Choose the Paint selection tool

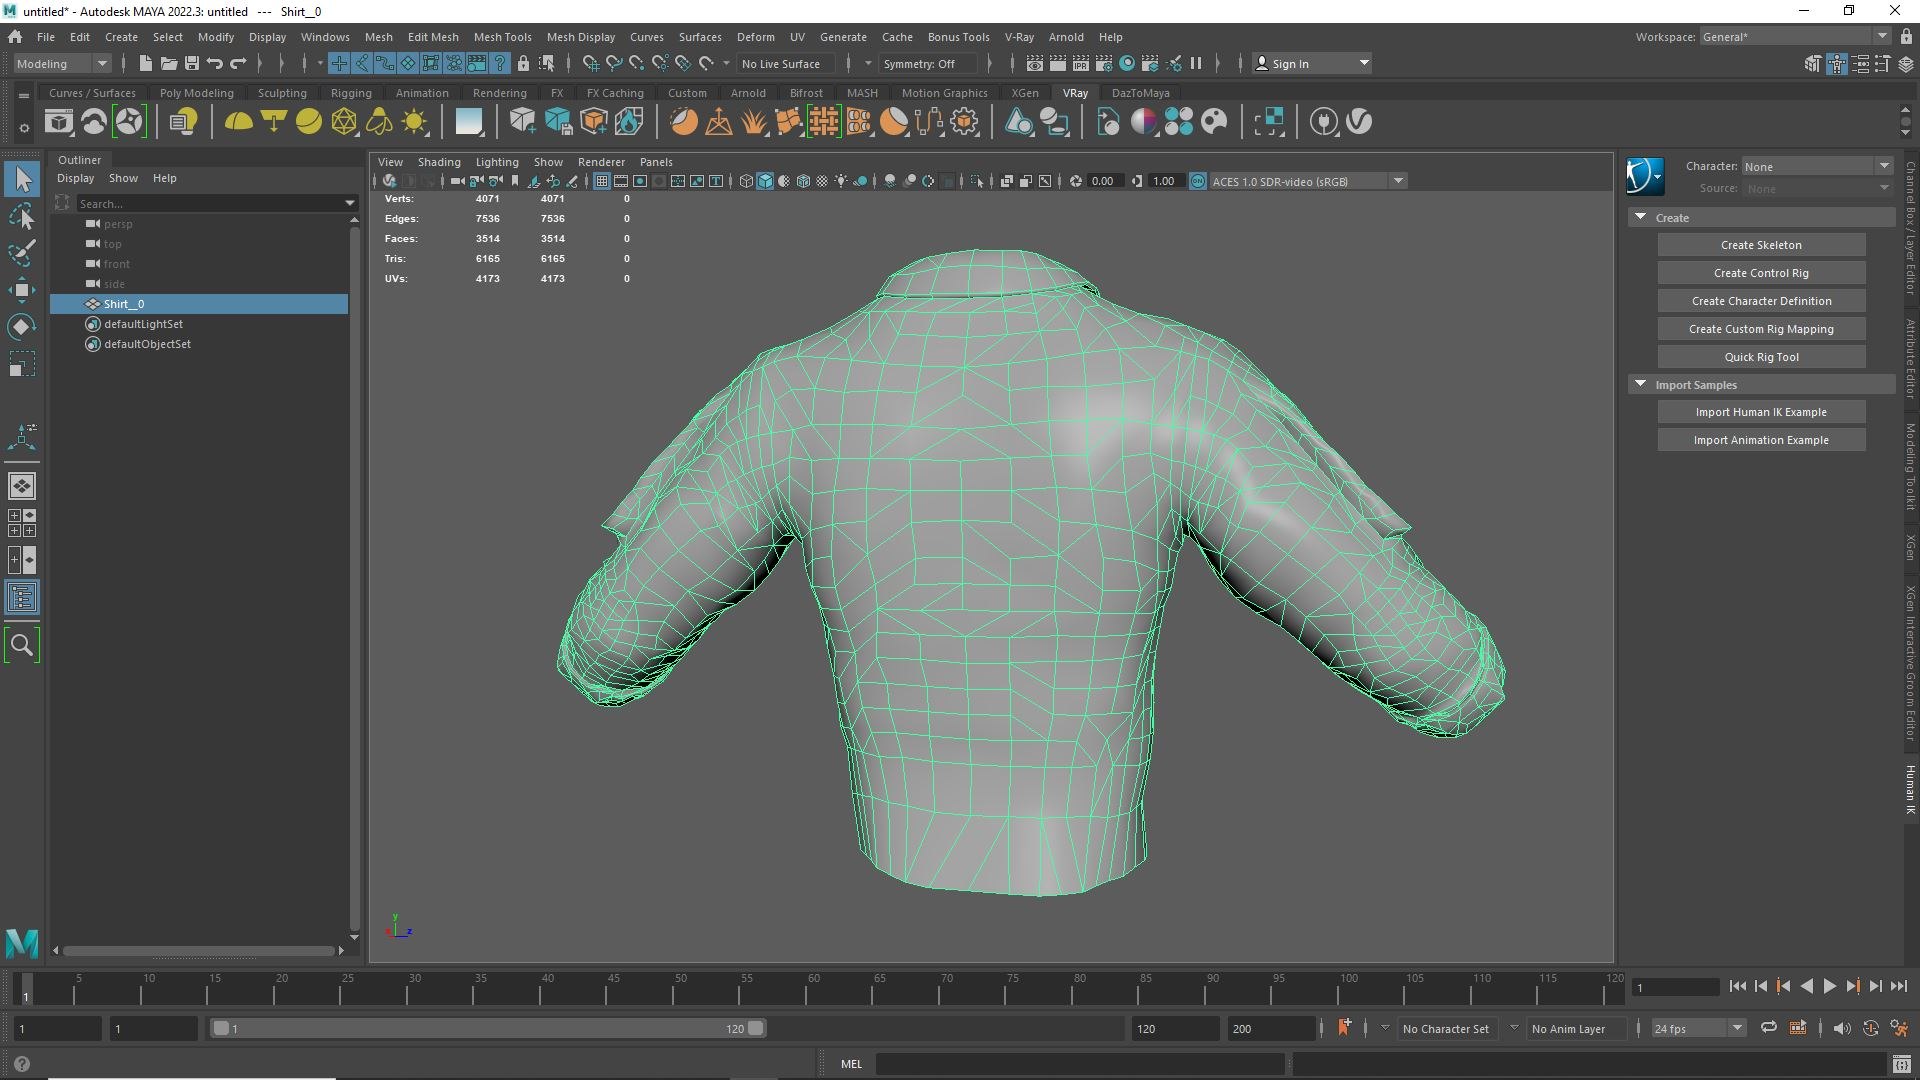[22, 252]
